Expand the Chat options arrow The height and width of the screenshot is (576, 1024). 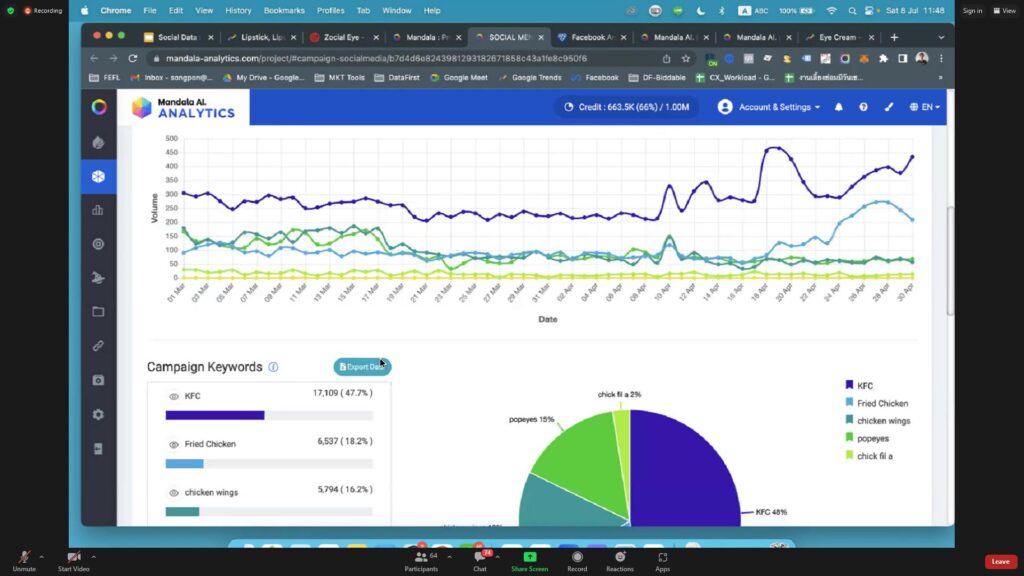pyautogui.click(x=498, y=557)
